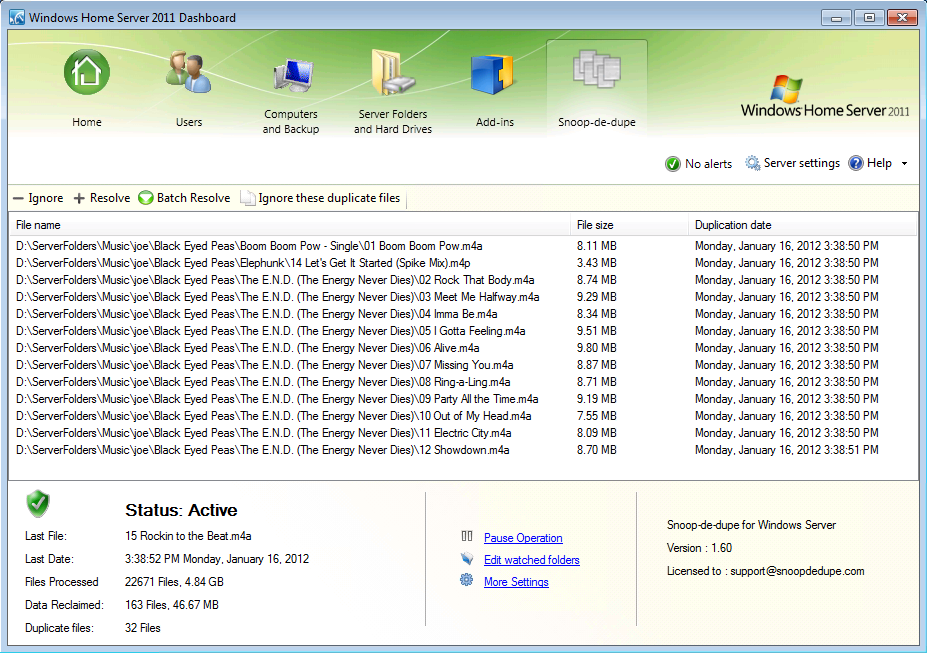Click the blue Help question mark icon

(855, 163)
